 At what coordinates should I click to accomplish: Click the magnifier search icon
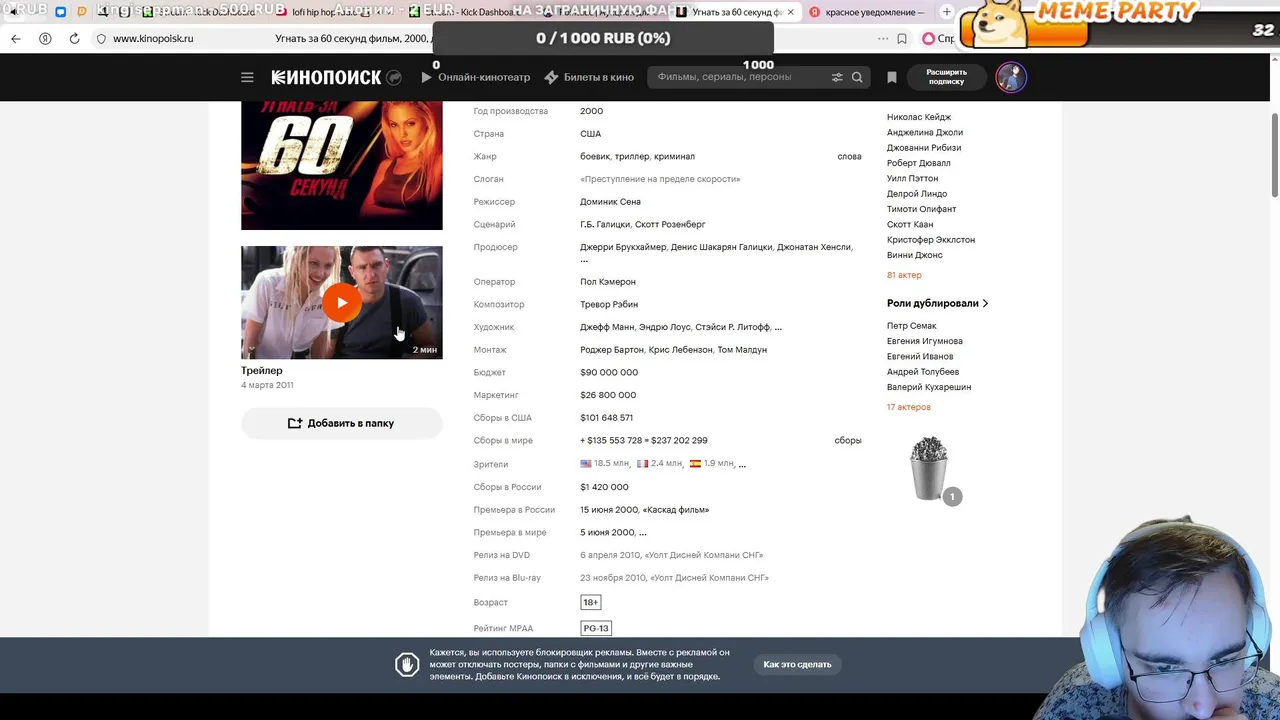(857, 77)
